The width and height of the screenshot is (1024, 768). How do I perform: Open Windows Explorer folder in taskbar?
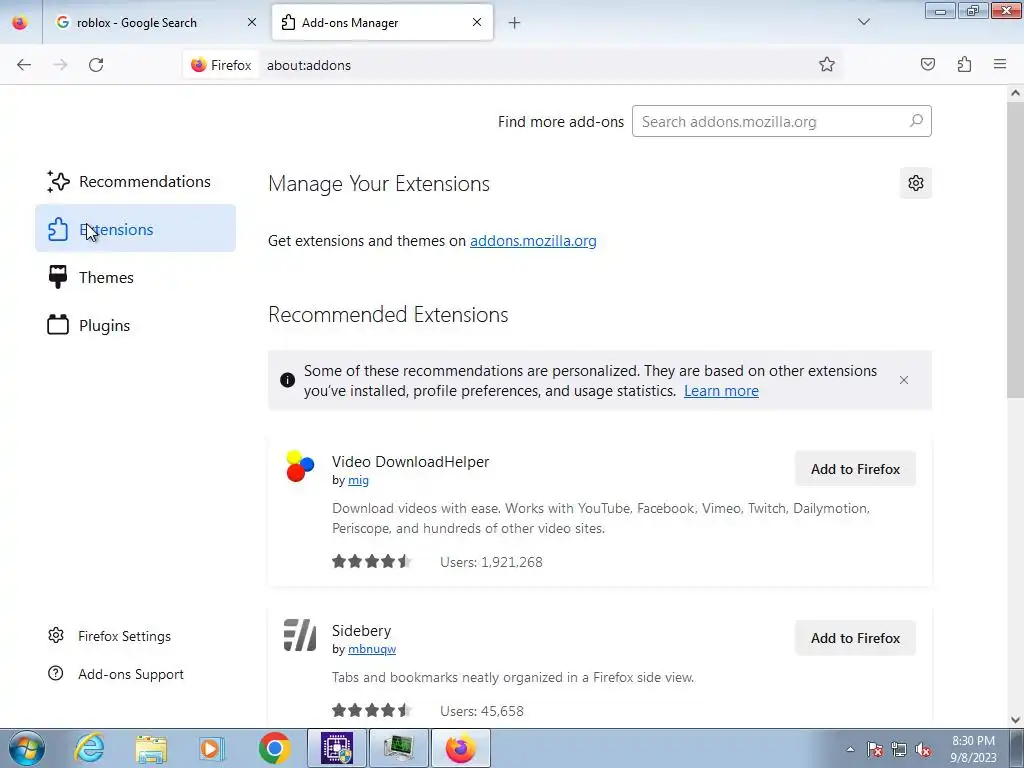[151, 748]
